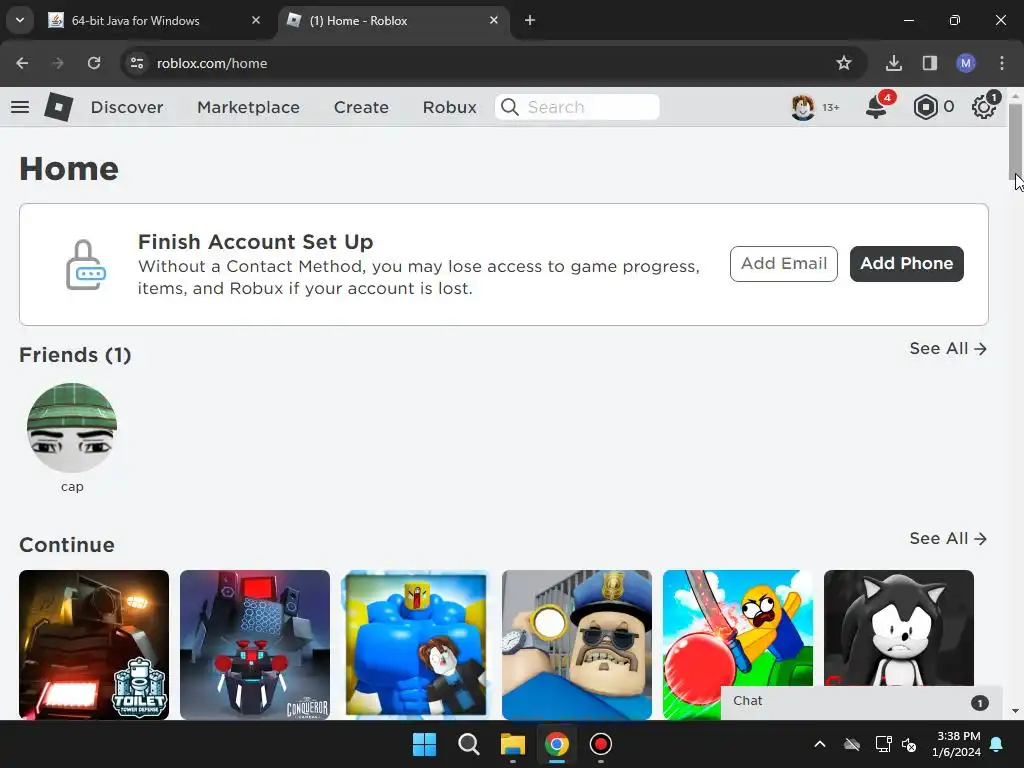Click the muted volume tray icon
Screen dimensions: 1024x768
click(x=908, y=744)
